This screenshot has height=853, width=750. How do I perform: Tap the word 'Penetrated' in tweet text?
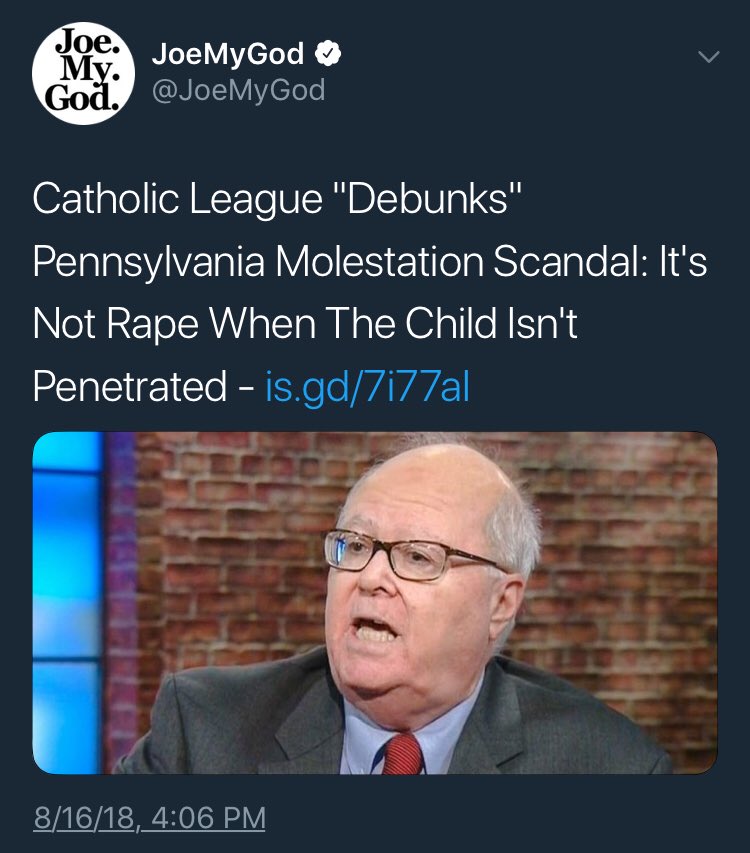(x=129, y=387)
